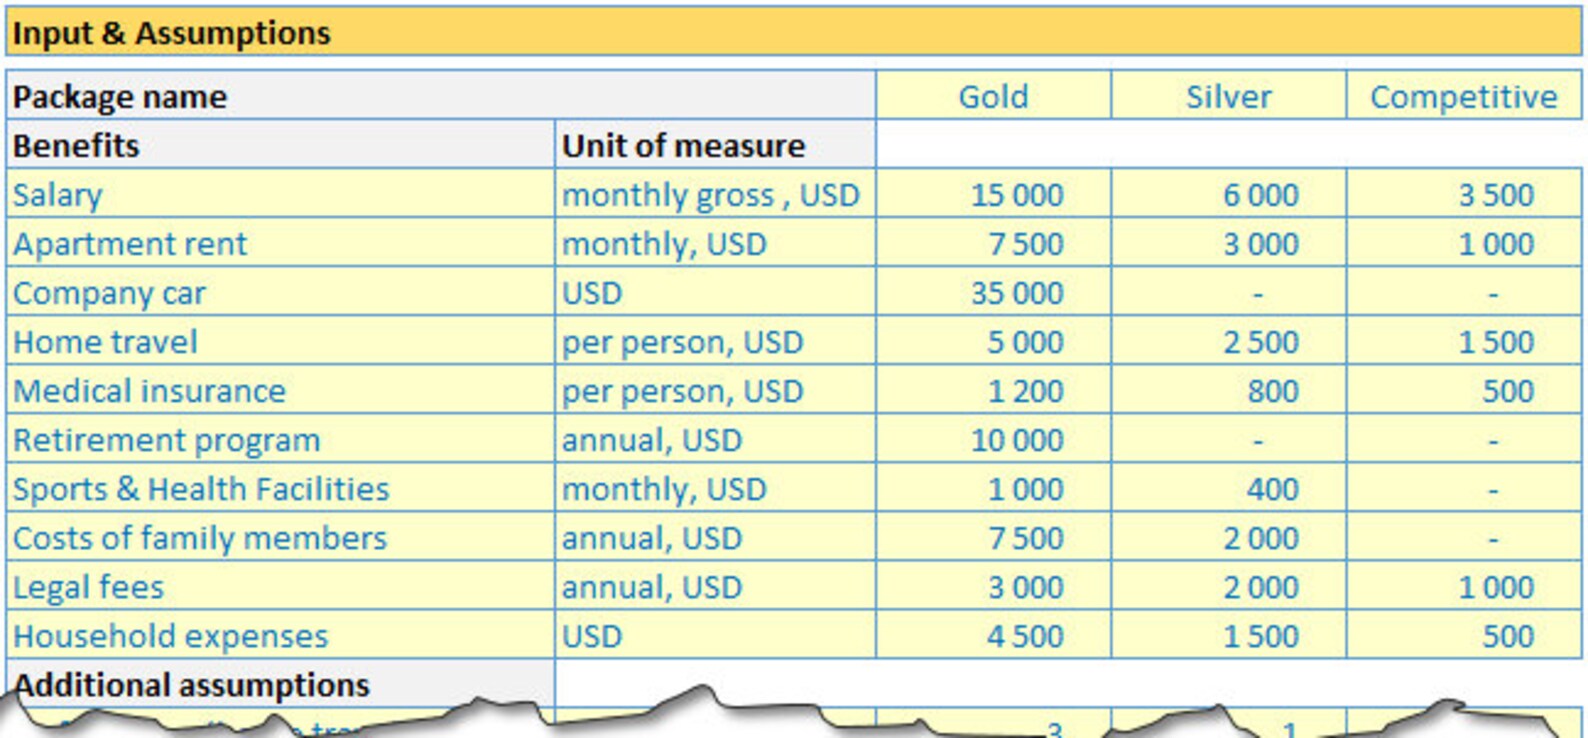Select Gold Household expenses value 4 500
The image size is (1588, 738).
coord(993,635)
